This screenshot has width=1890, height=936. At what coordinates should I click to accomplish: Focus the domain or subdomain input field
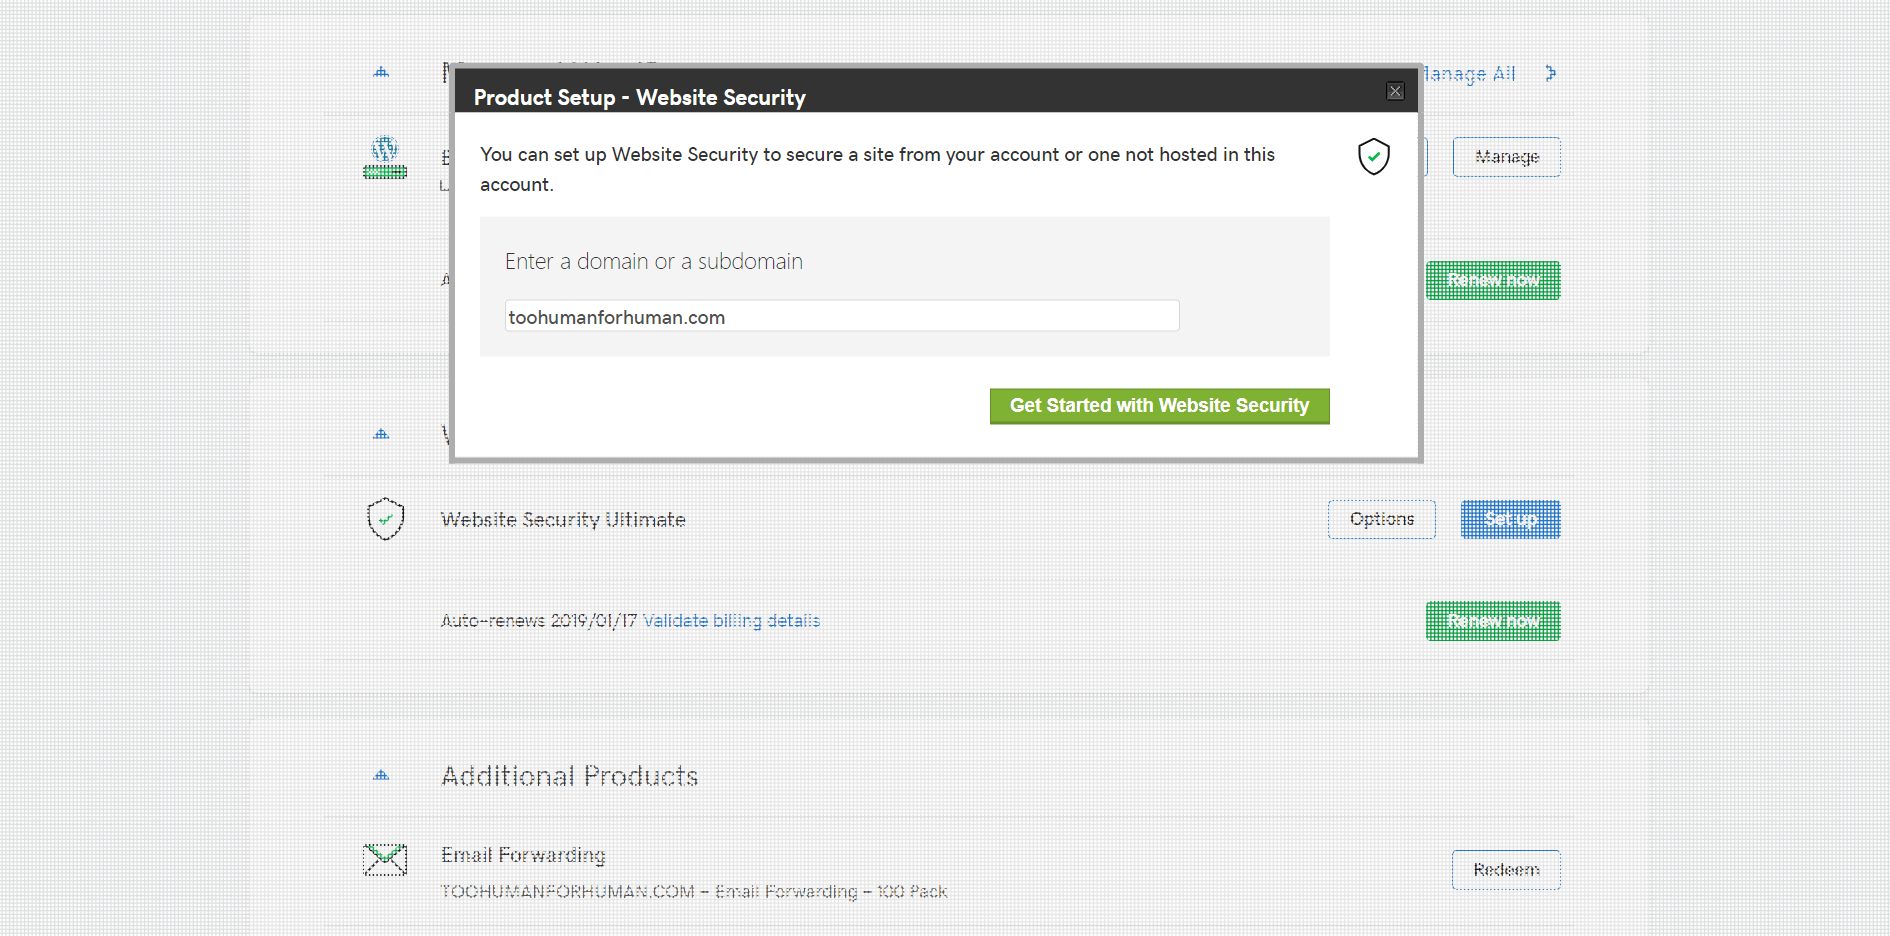[841, 317]
